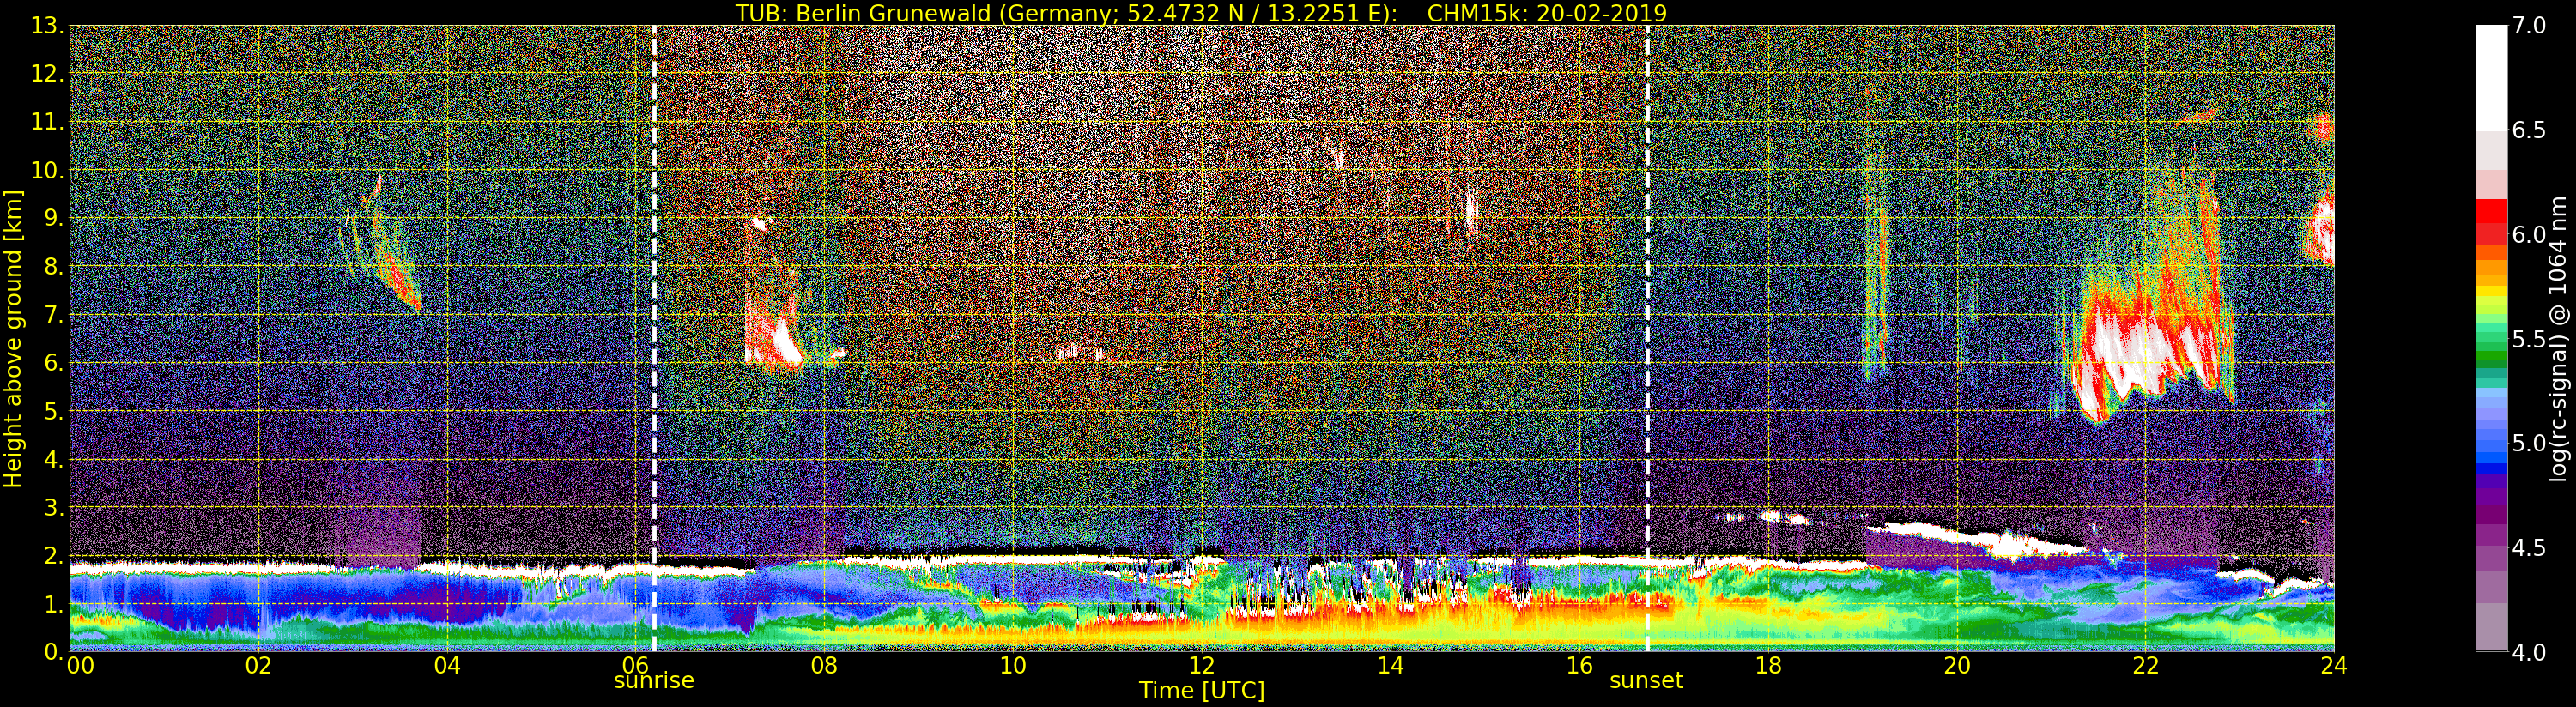Click time axis tick '16'
The width and height of the screenshot is (2576, 707).
tap(1579, 665)
